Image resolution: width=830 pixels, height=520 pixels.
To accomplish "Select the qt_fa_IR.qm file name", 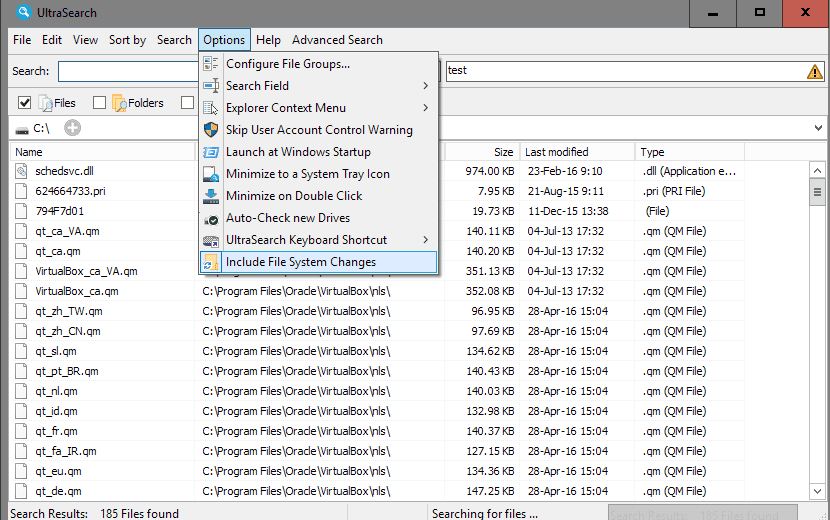I will tap(66, 451).
